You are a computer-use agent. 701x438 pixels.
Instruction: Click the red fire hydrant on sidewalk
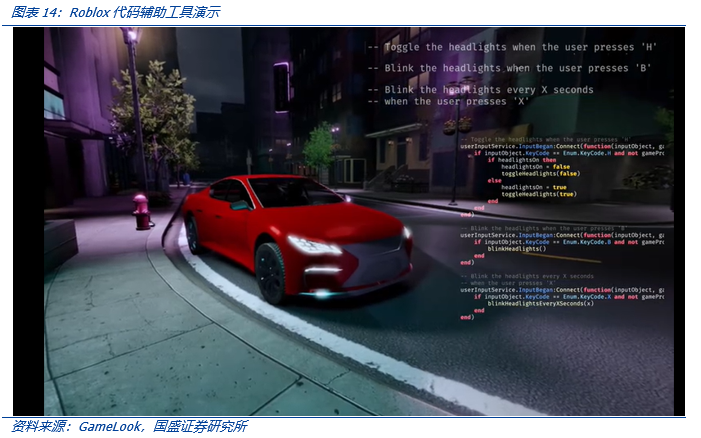pyautogui.click(x=141, y=210)
